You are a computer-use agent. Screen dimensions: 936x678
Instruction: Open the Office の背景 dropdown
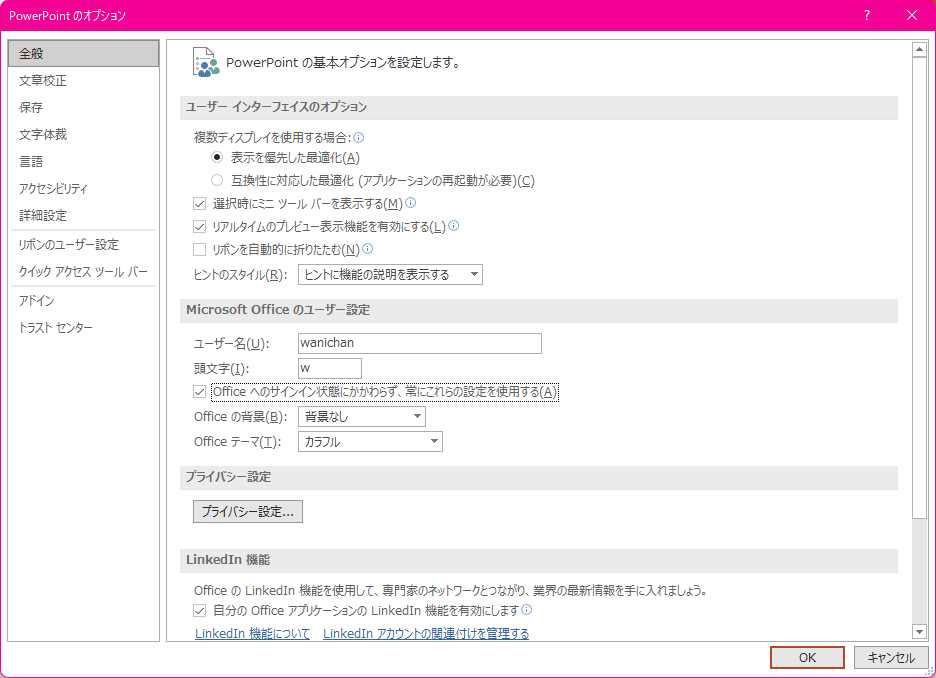(362, 417)
